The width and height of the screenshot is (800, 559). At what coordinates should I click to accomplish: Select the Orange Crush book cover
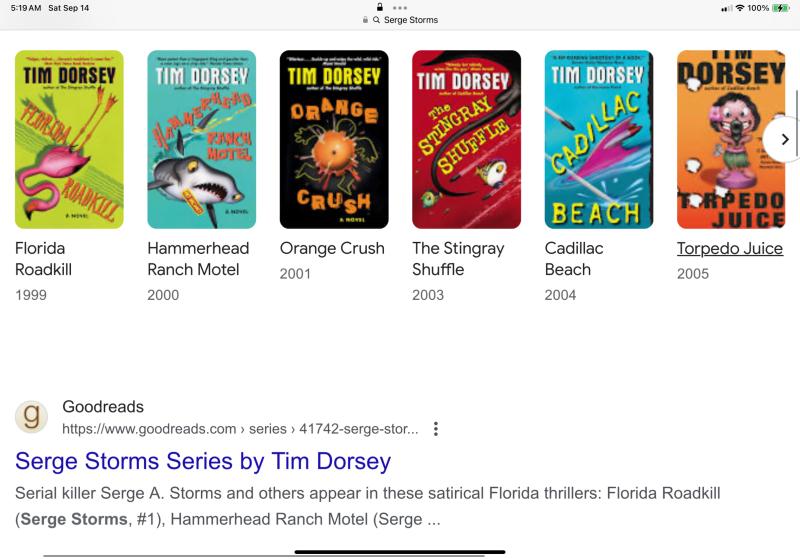point(334,139)
